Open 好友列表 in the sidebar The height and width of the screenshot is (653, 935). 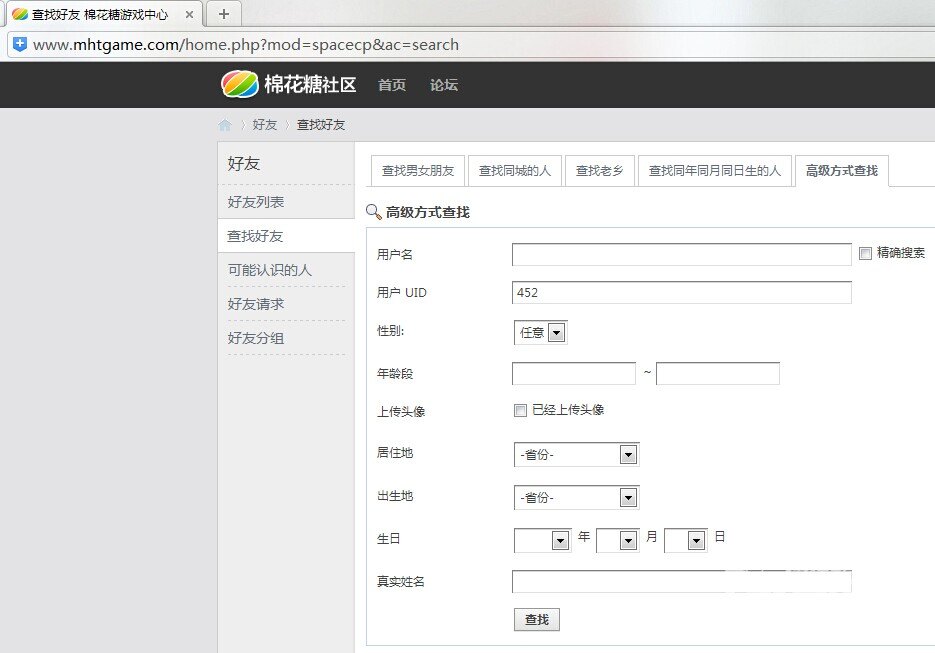256,202
